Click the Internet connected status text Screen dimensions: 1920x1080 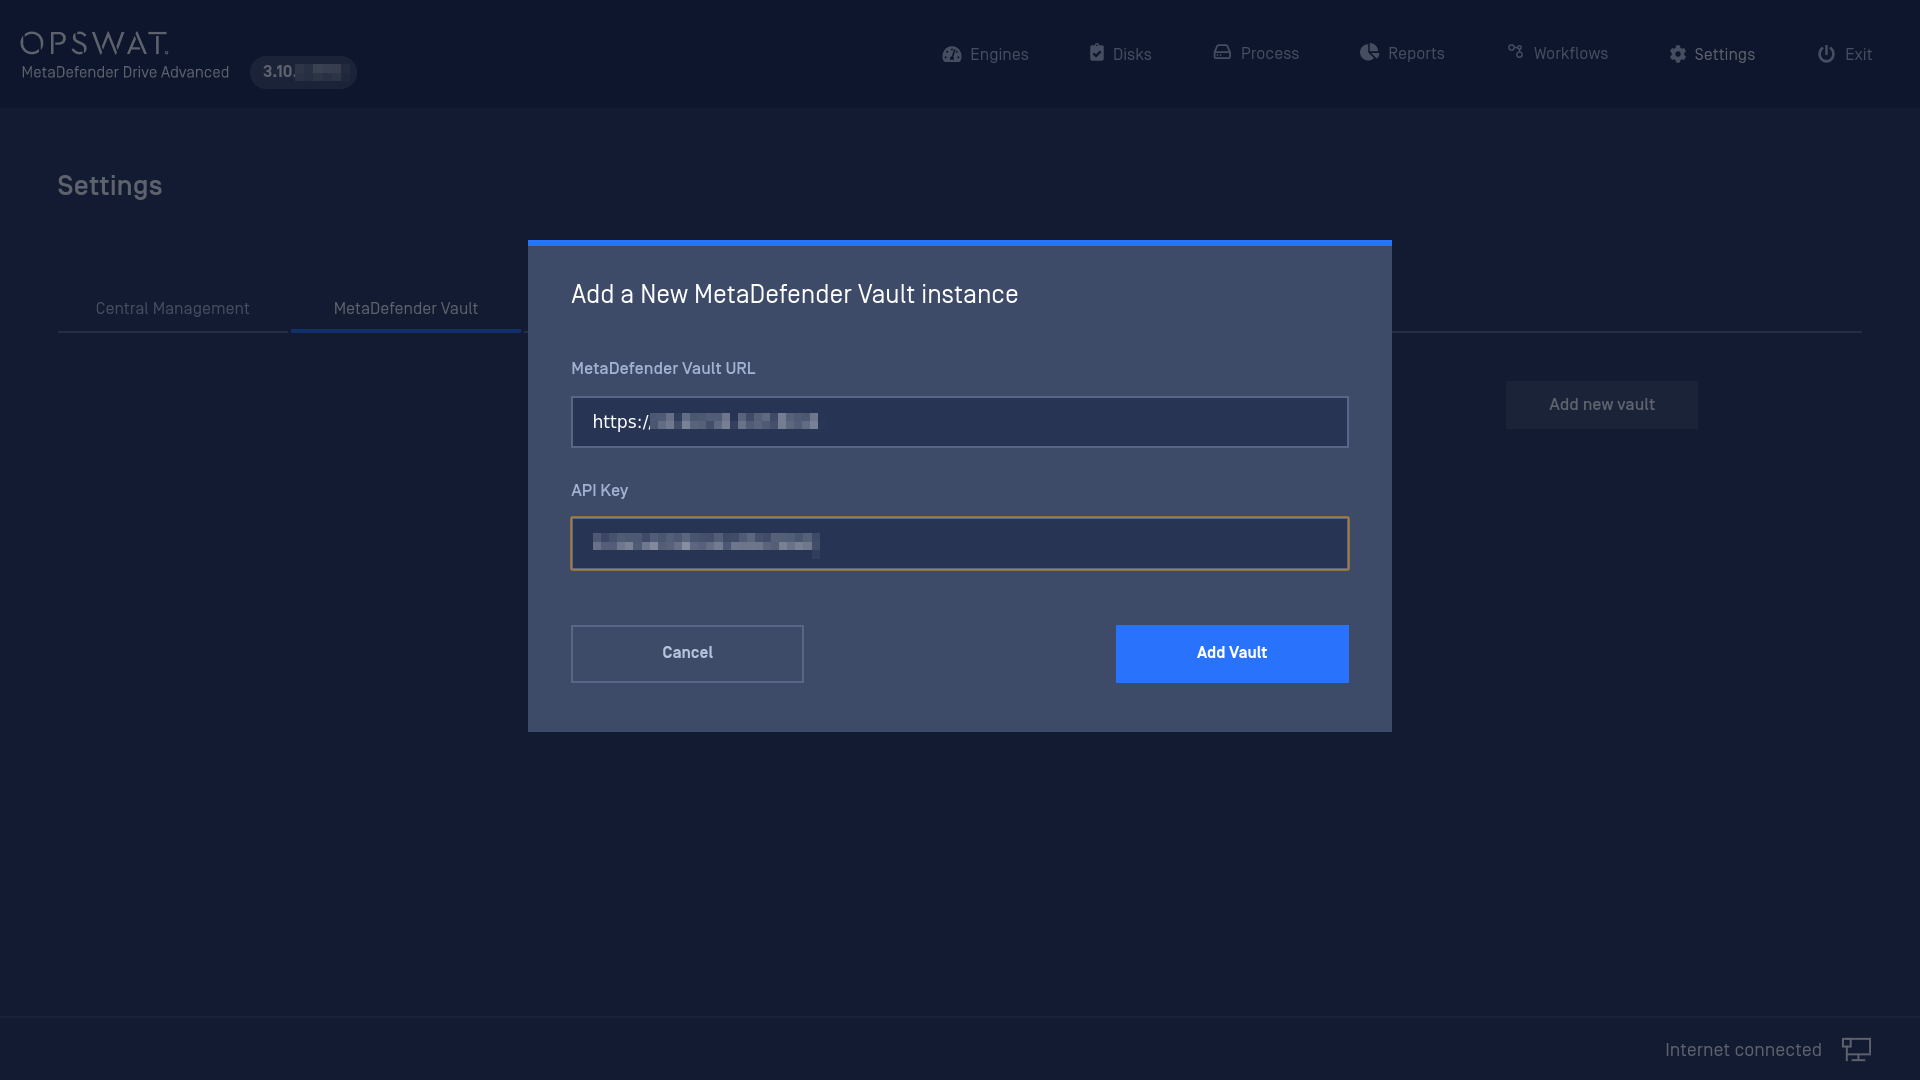click(x=1743, y=1049)
